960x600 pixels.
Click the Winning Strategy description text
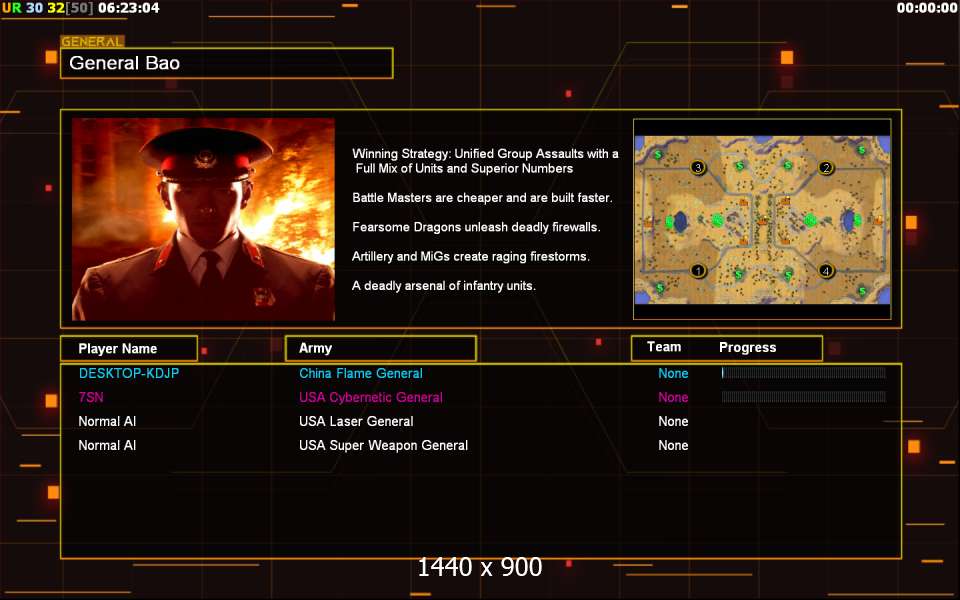485,161
